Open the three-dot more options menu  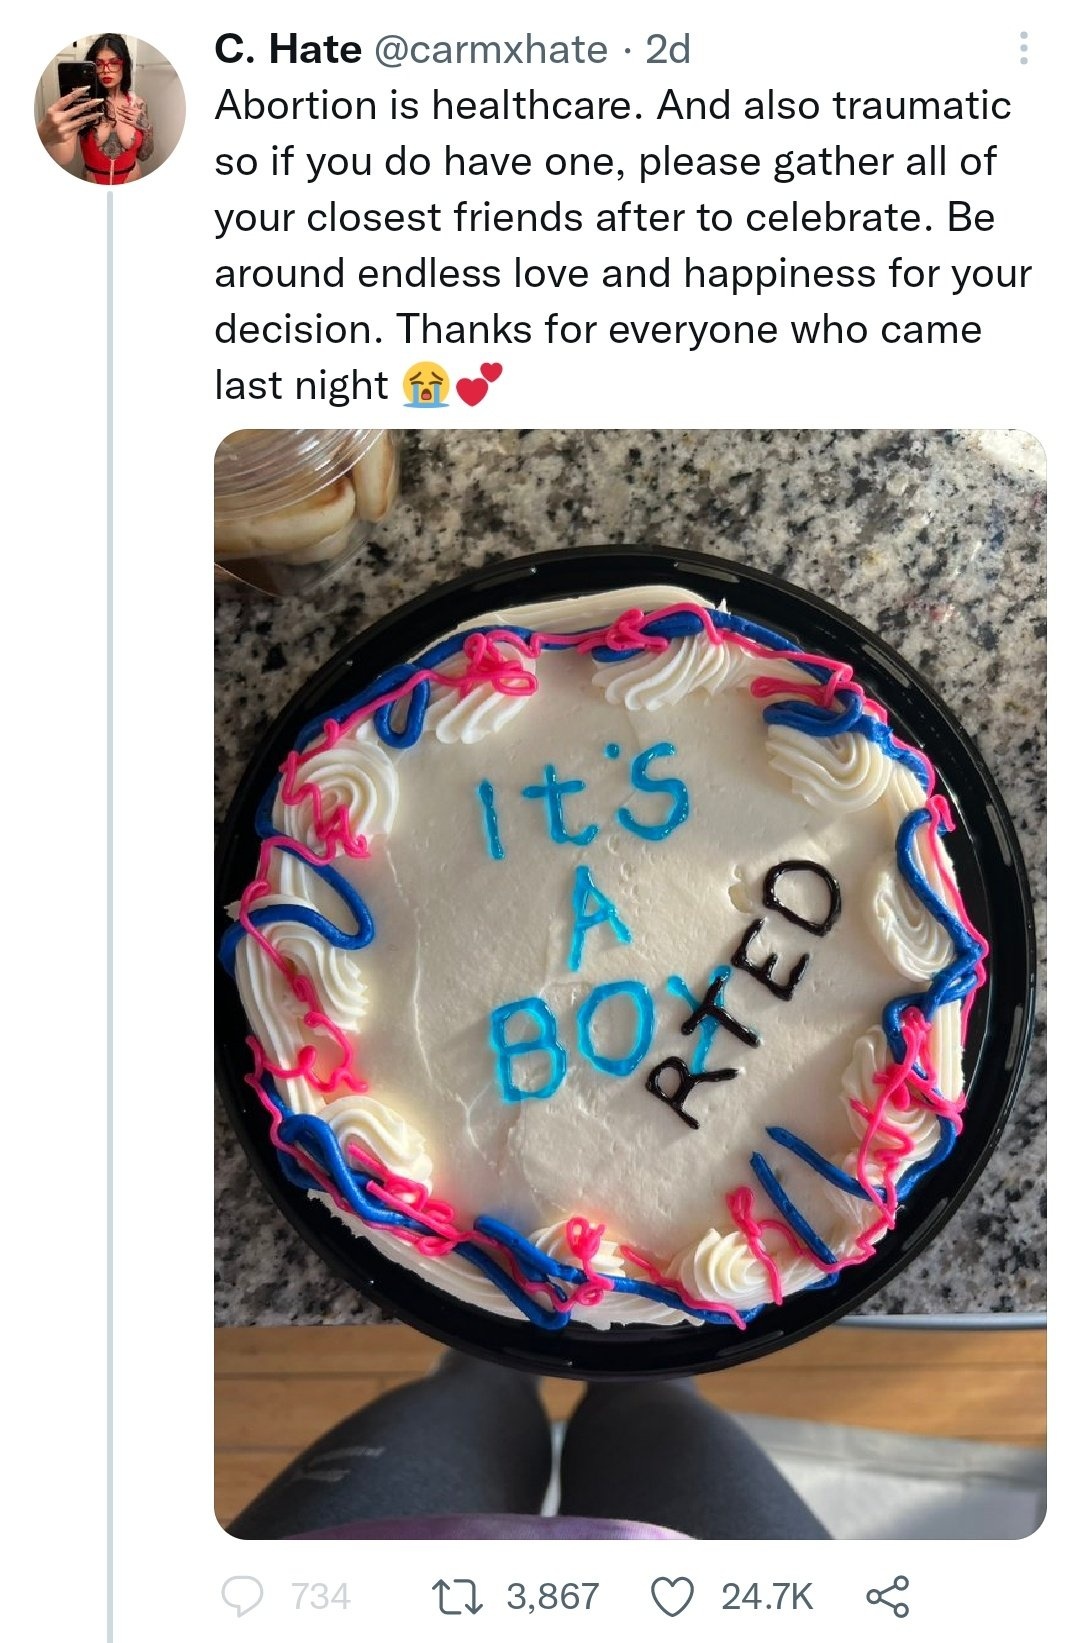coord(1023,48)
